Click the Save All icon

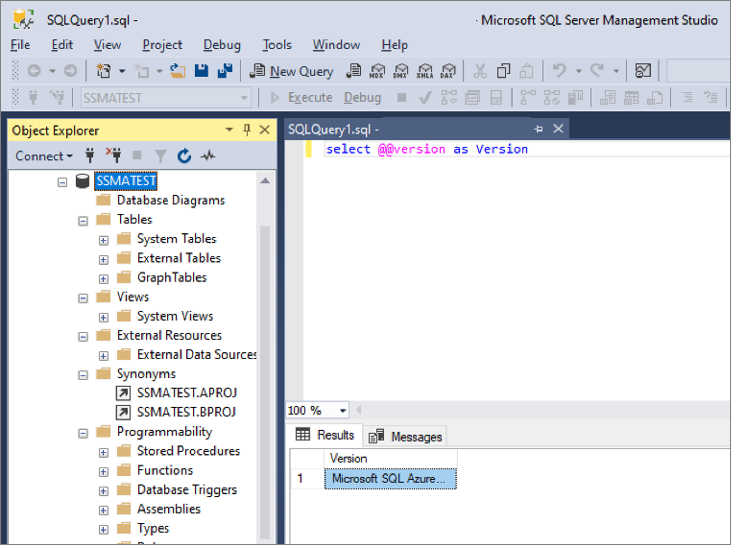(x=224, y=71)
